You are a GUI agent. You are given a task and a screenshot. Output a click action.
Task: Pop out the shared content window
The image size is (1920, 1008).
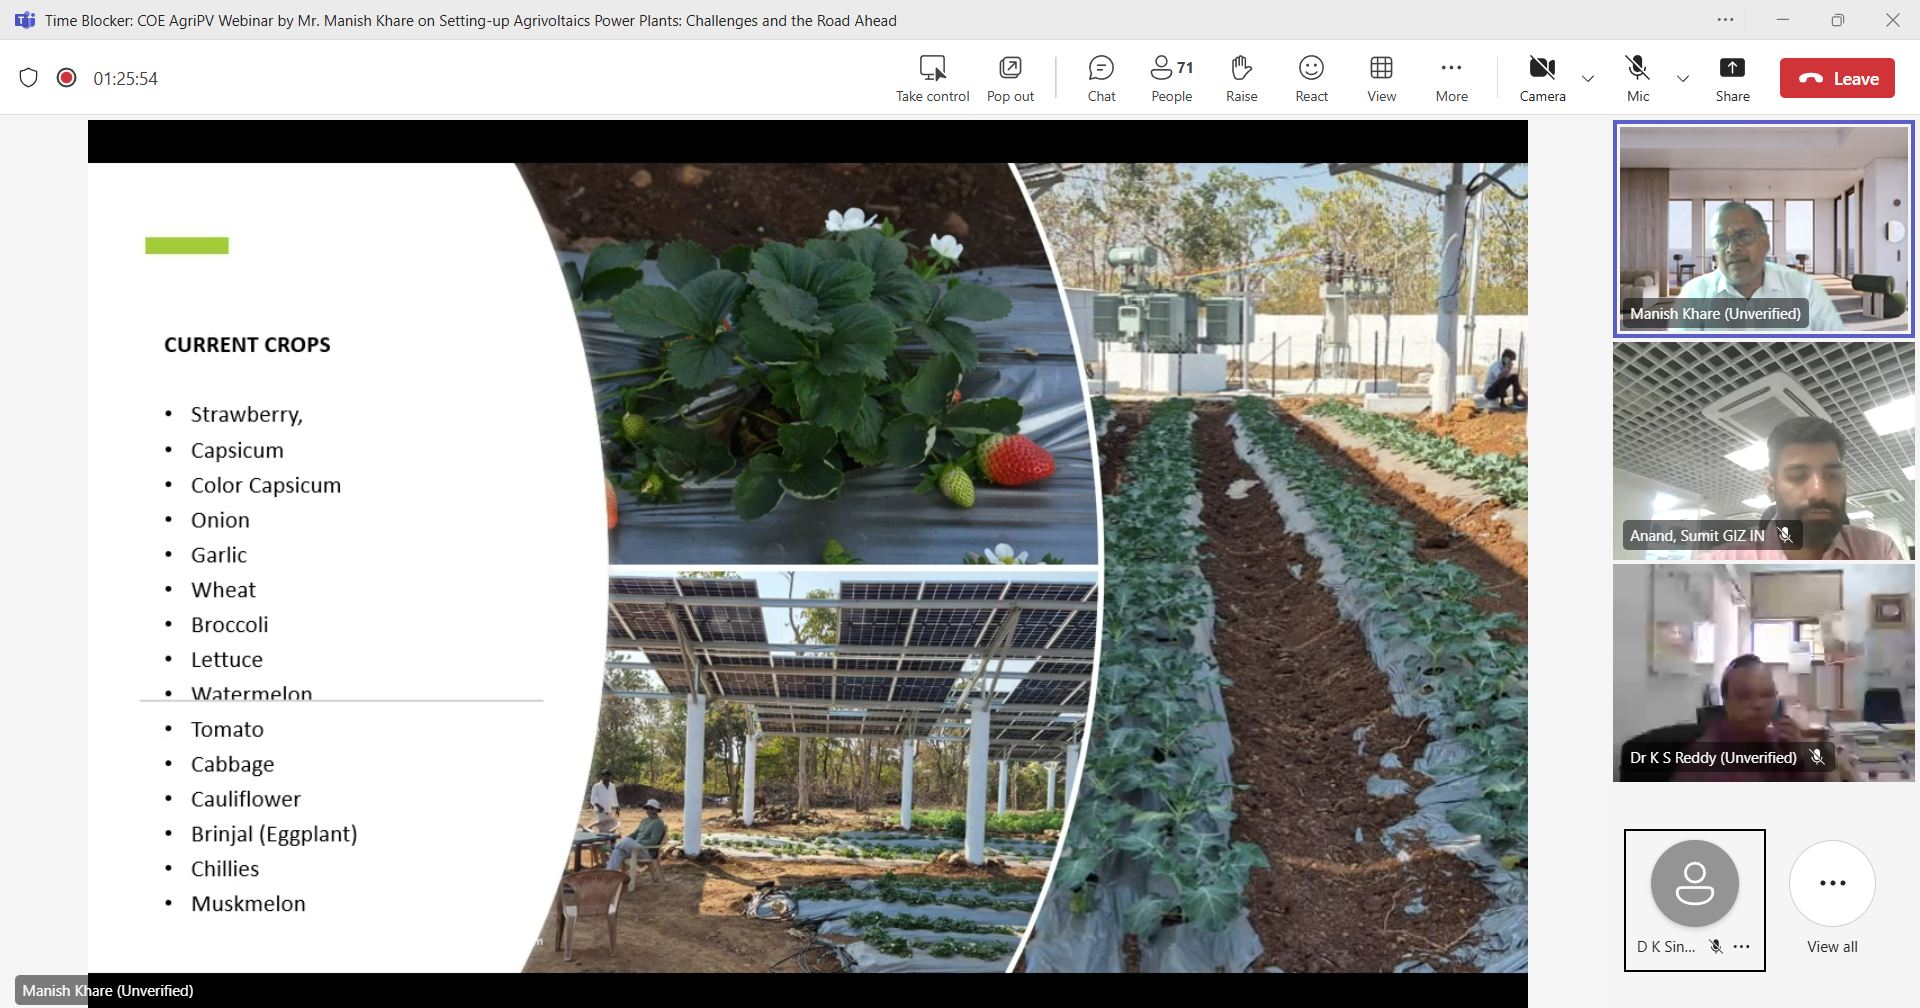click(x=1010, y=78)
